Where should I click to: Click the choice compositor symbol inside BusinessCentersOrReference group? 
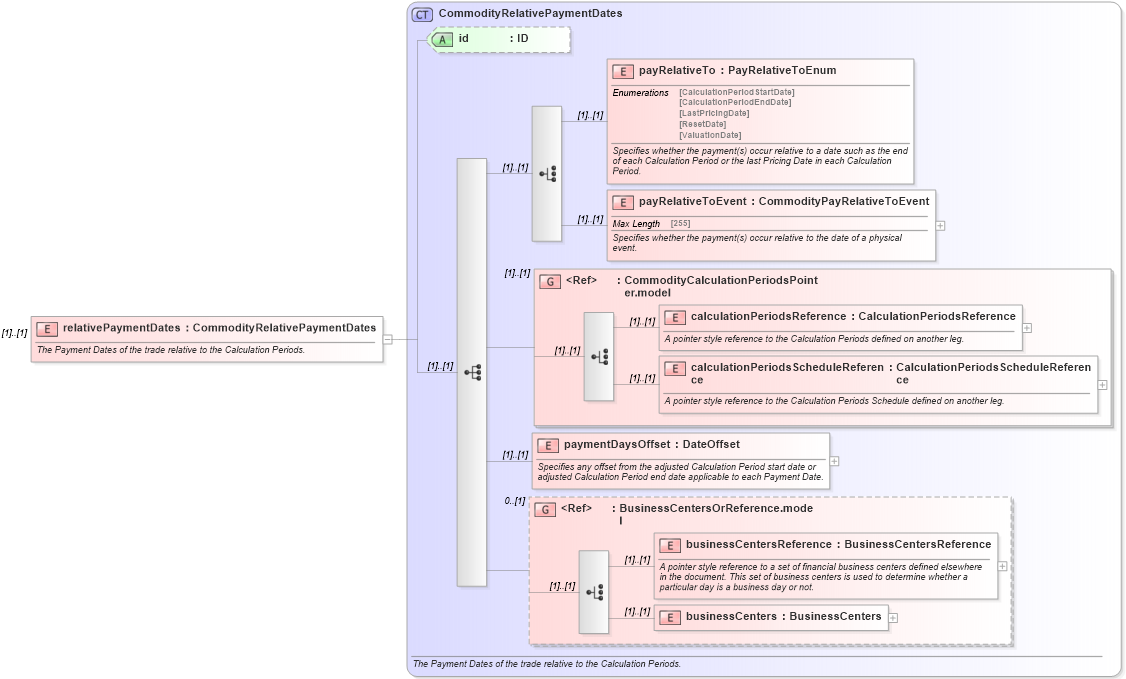click(594, 592)
